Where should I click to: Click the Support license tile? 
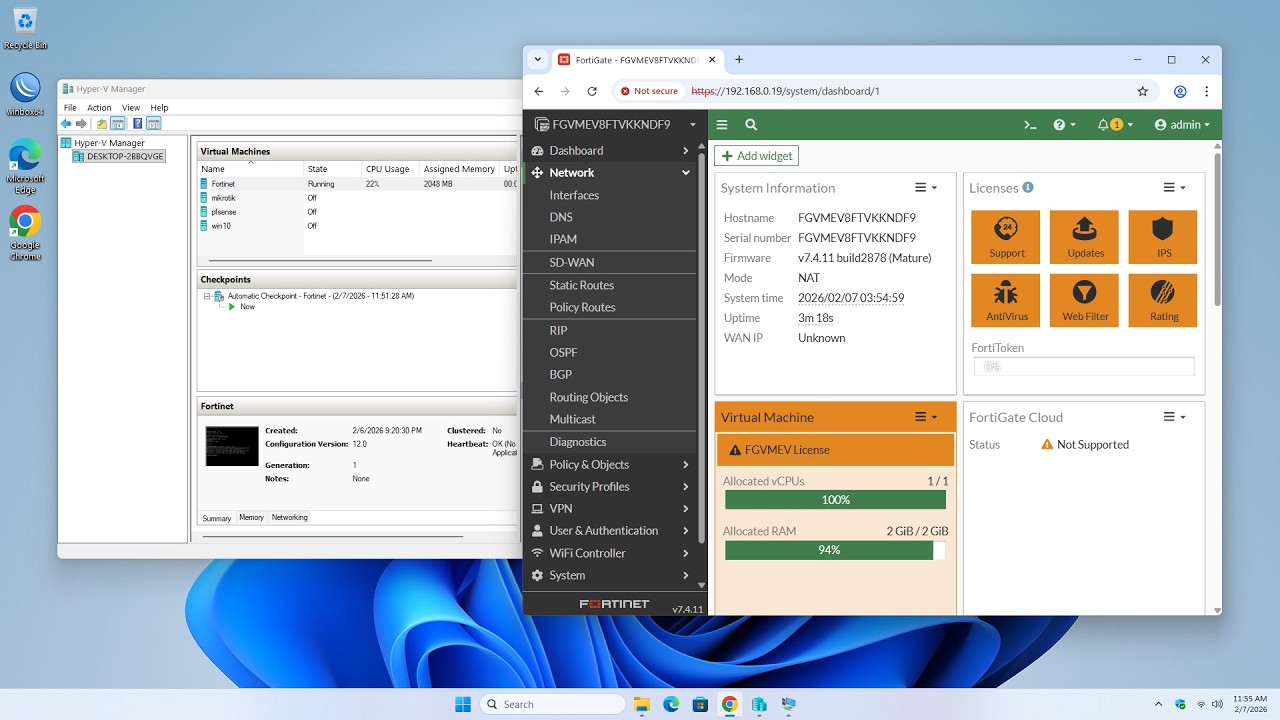point(1006,237)
